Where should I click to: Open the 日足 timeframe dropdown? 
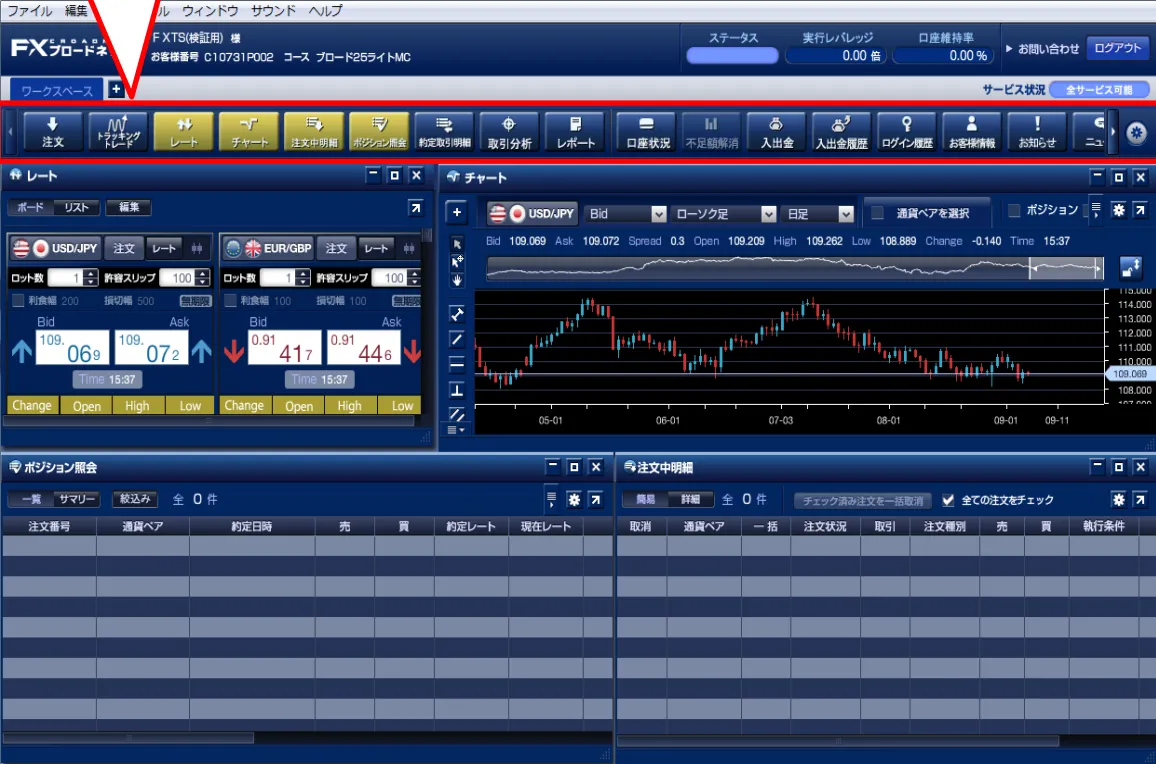(x=818, y=214)
